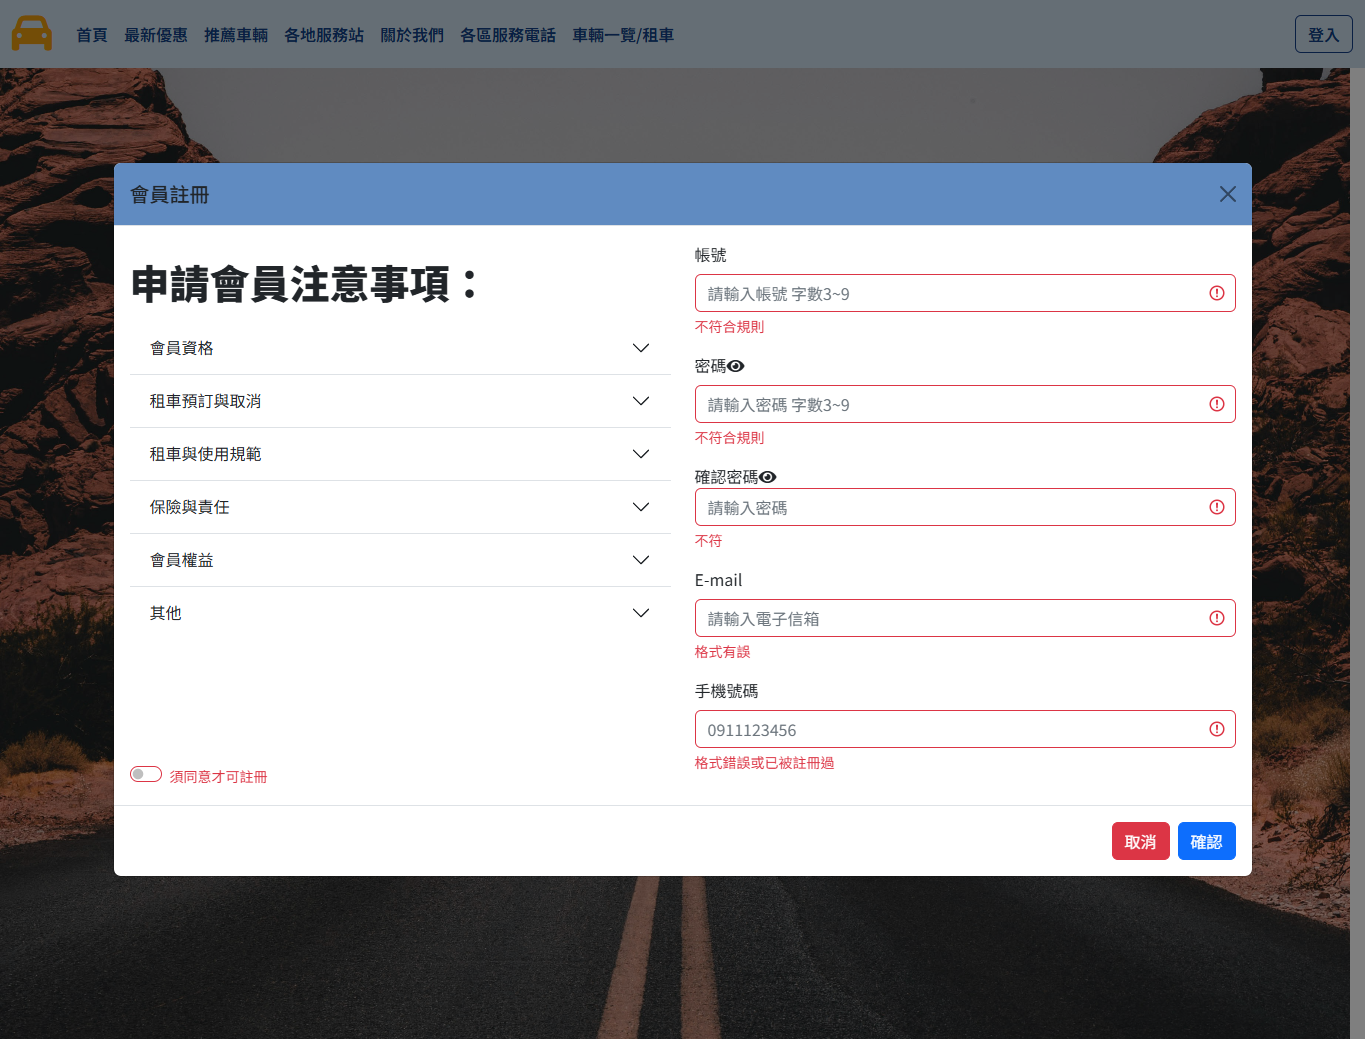Image resolution: width=1365 pixels, height=1039 pixels.
Task: Enable the 須同意才可註冊 agreement switch
Action: point(146,774)
